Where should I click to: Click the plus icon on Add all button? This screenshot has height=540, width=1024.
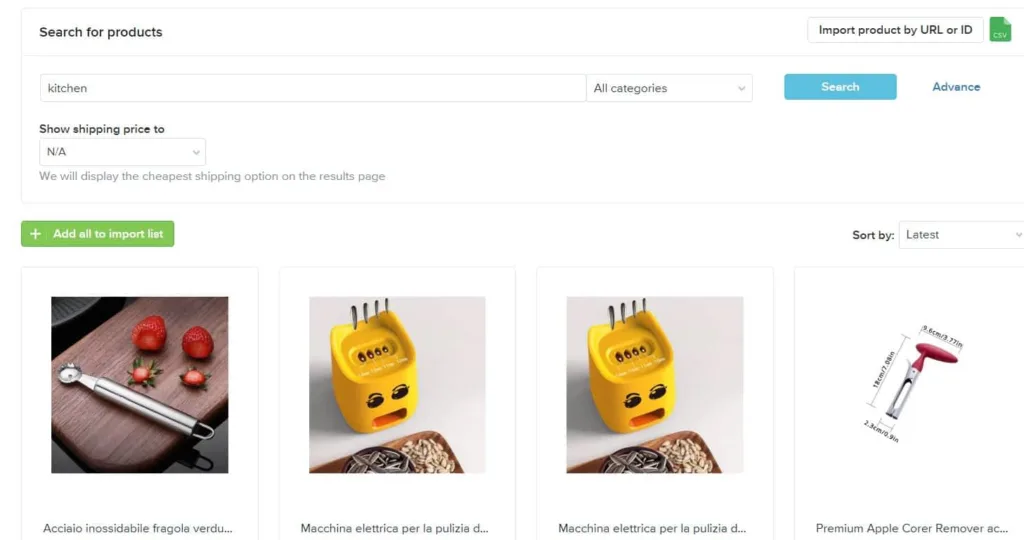pos(36,234)
